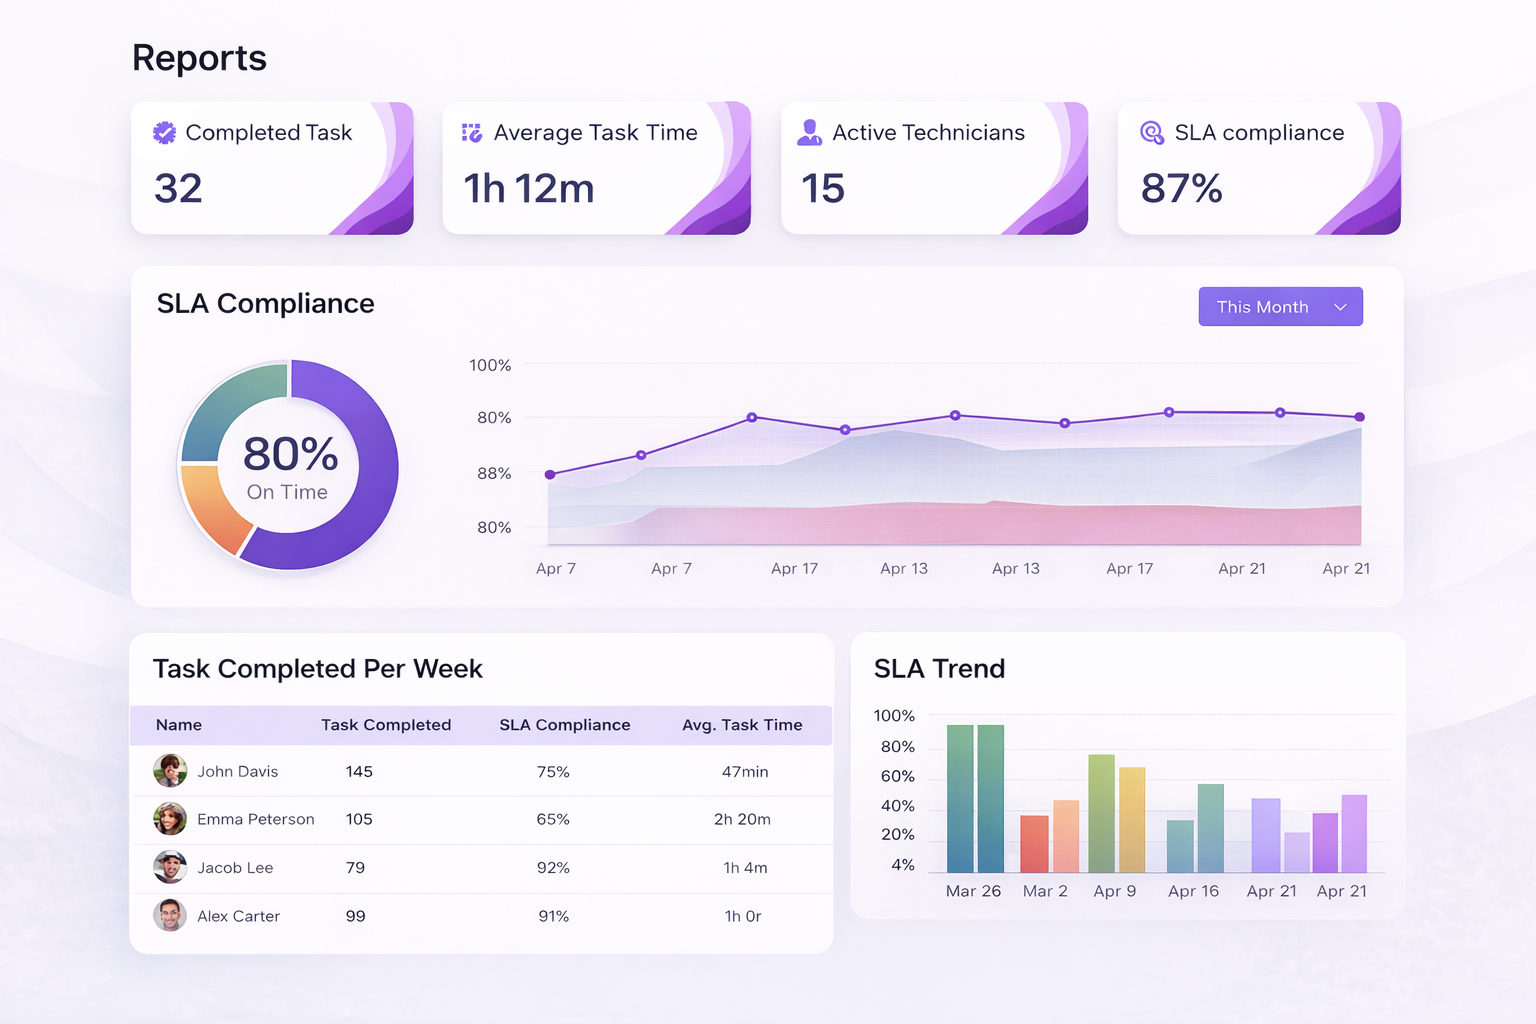Click the Average Task Time icon
This screenshot has width=1536, height=1024.
tap(472, 133)
